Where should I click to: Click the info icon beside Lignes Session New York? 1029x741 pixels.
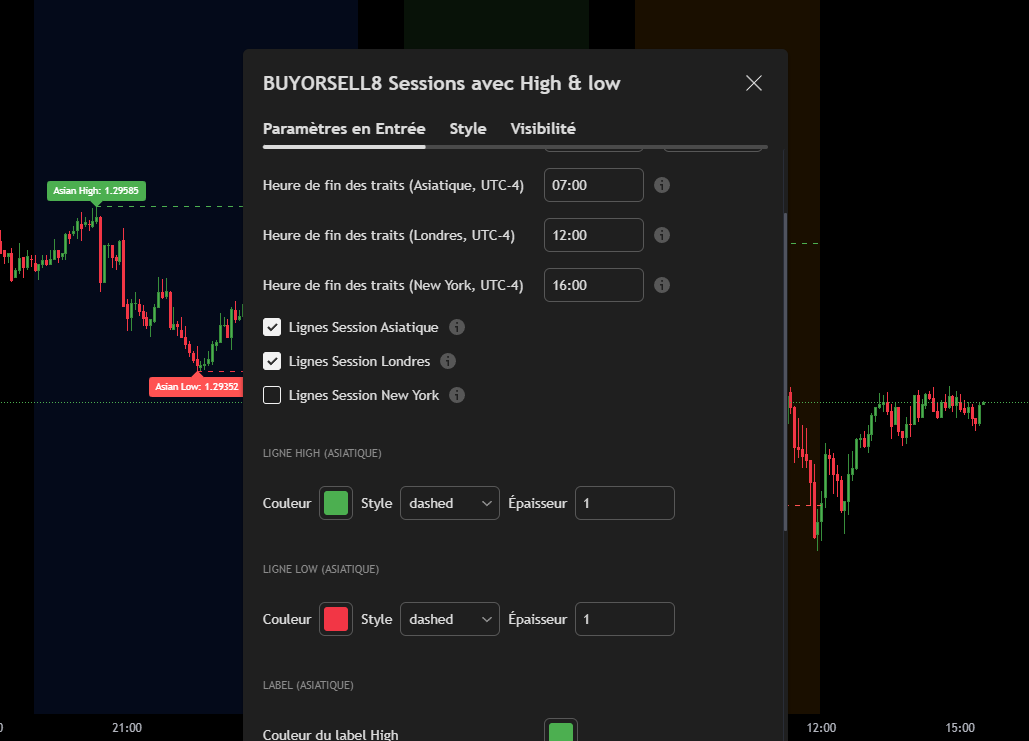pyautogui.click(x=457, y=395)
